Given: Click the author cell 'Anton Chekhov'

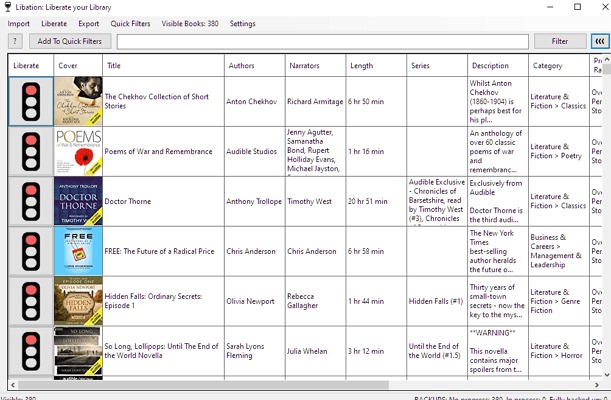Looking at the screenshot, I should coord(254,101).
